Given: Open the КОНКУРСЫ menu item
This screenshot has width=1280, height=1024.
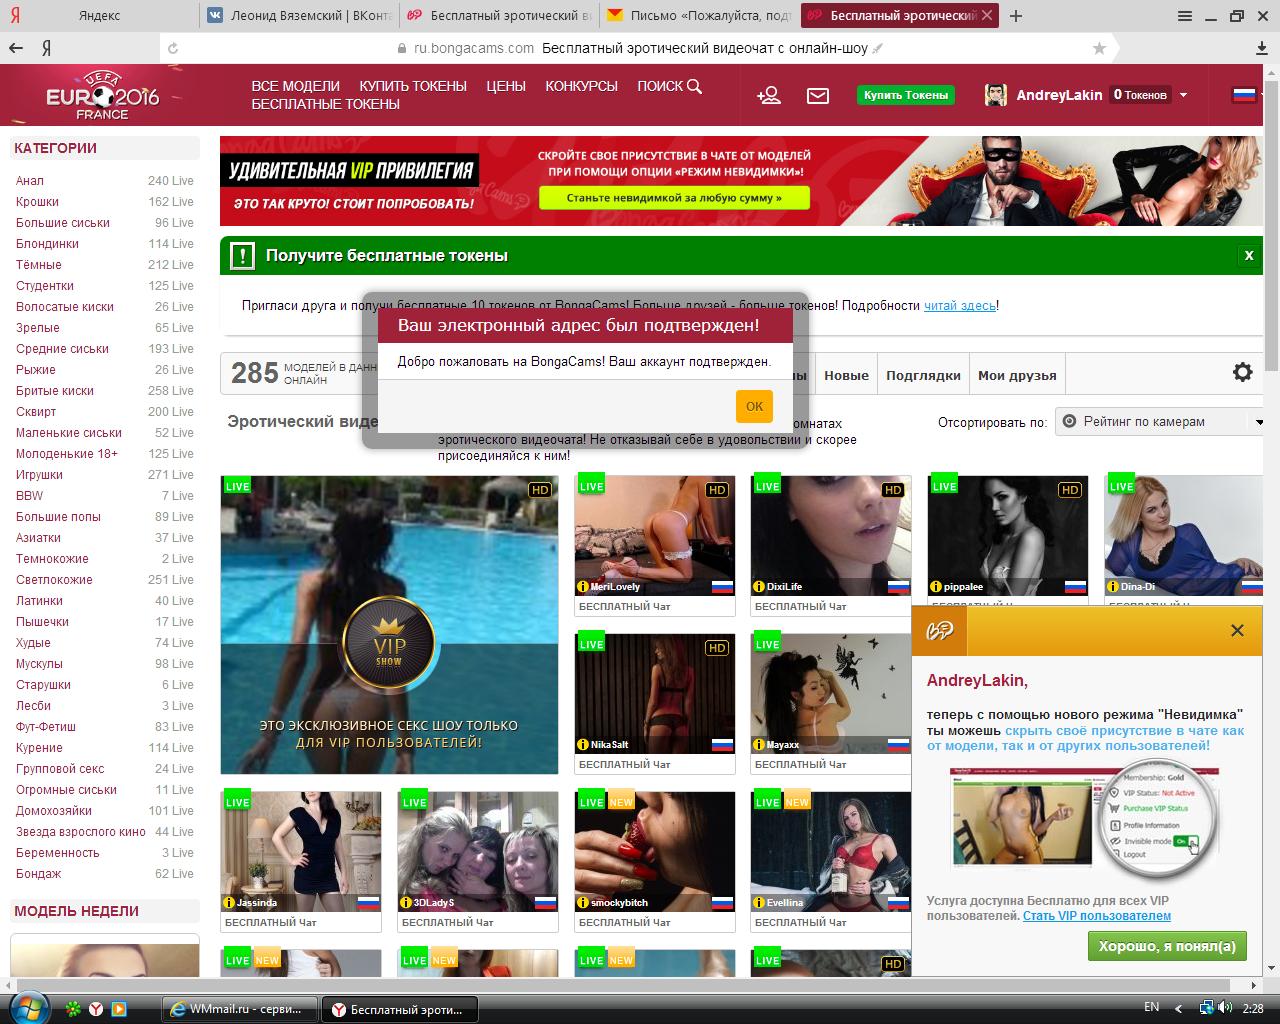Looking at the screenshot, I should (581, 86).
